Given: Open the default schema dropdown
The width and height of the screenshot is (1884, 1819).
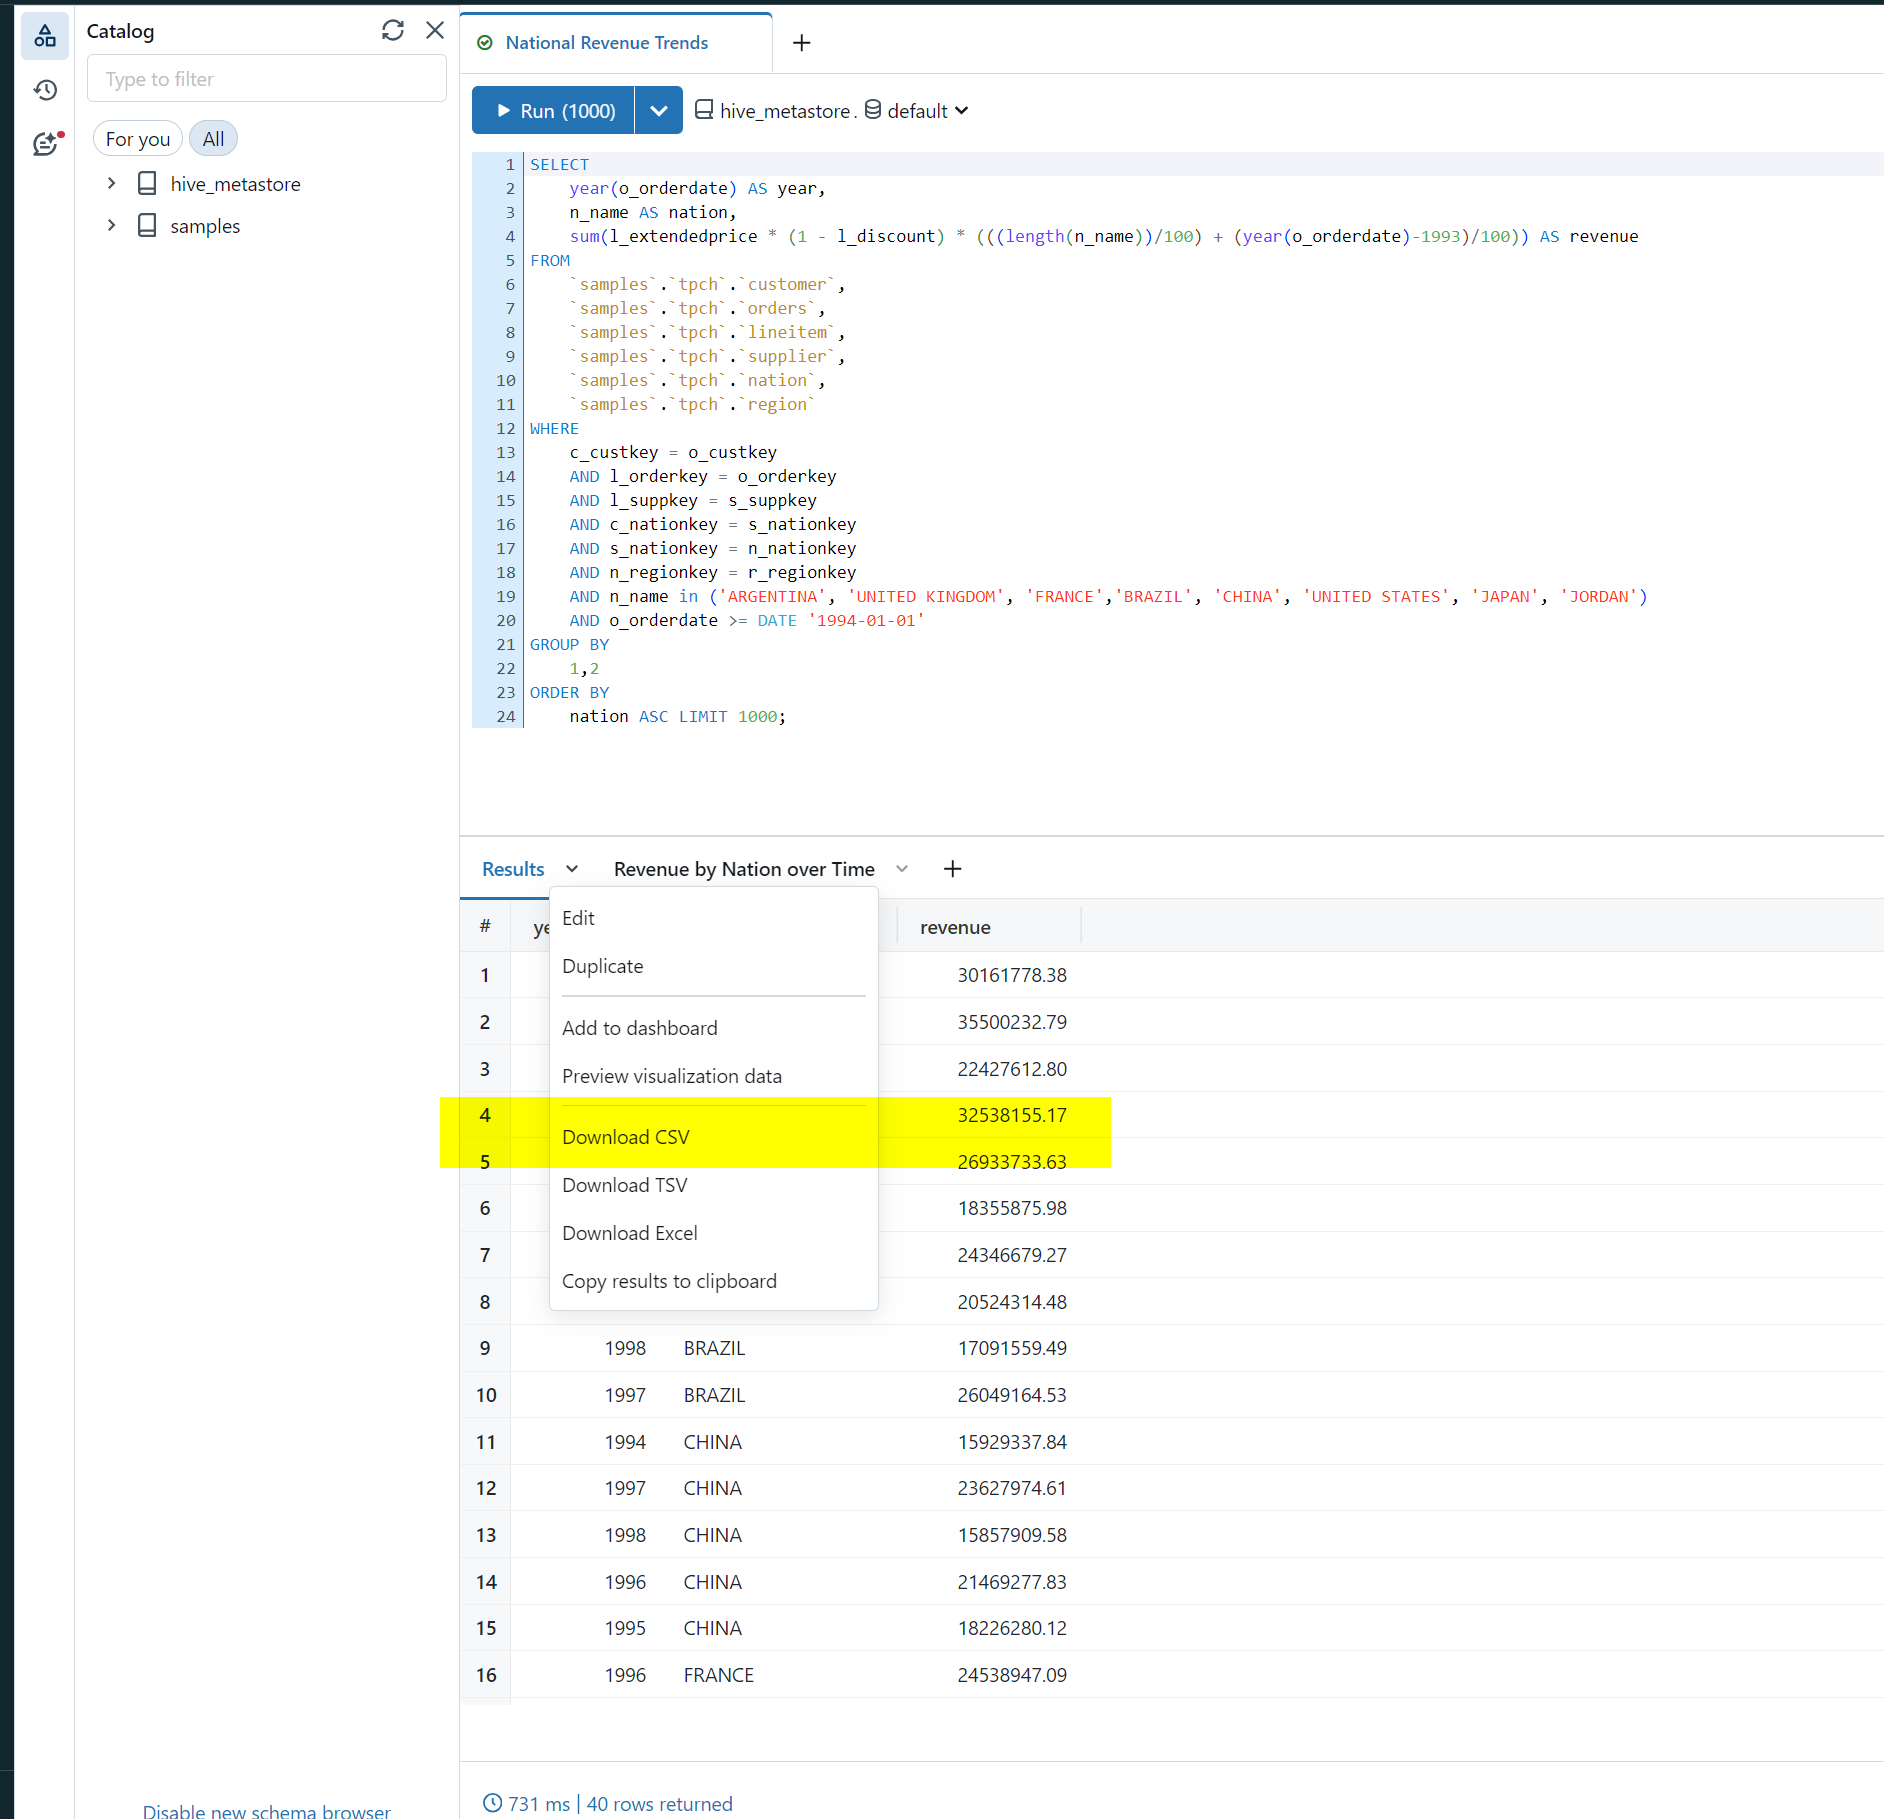Looking at the screenshot, I should pyautogui.click(x=917, y=111).
